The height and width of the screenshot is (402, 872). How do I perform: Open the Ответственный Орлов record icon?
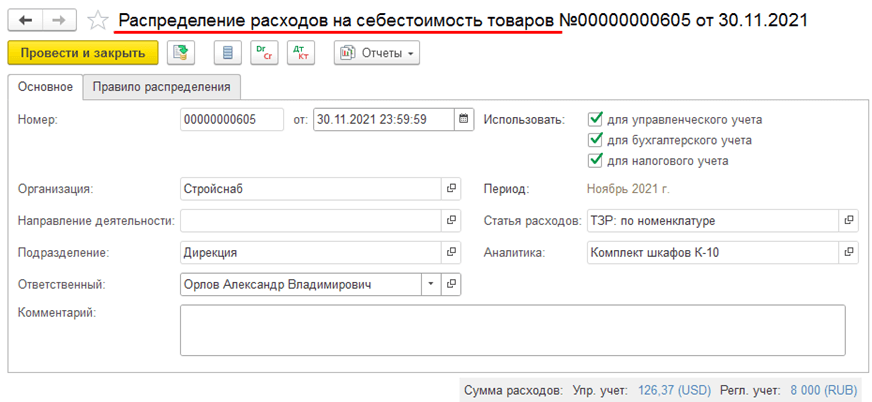(451, 284)
